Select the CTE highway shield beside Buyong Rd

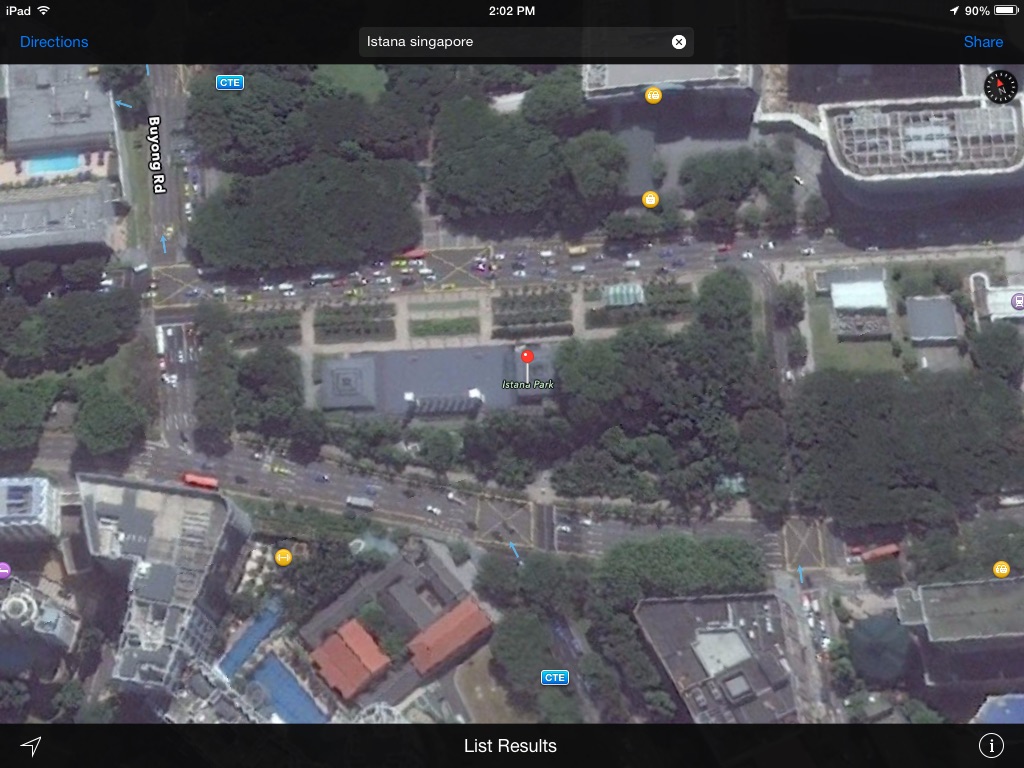click(230, 82)
